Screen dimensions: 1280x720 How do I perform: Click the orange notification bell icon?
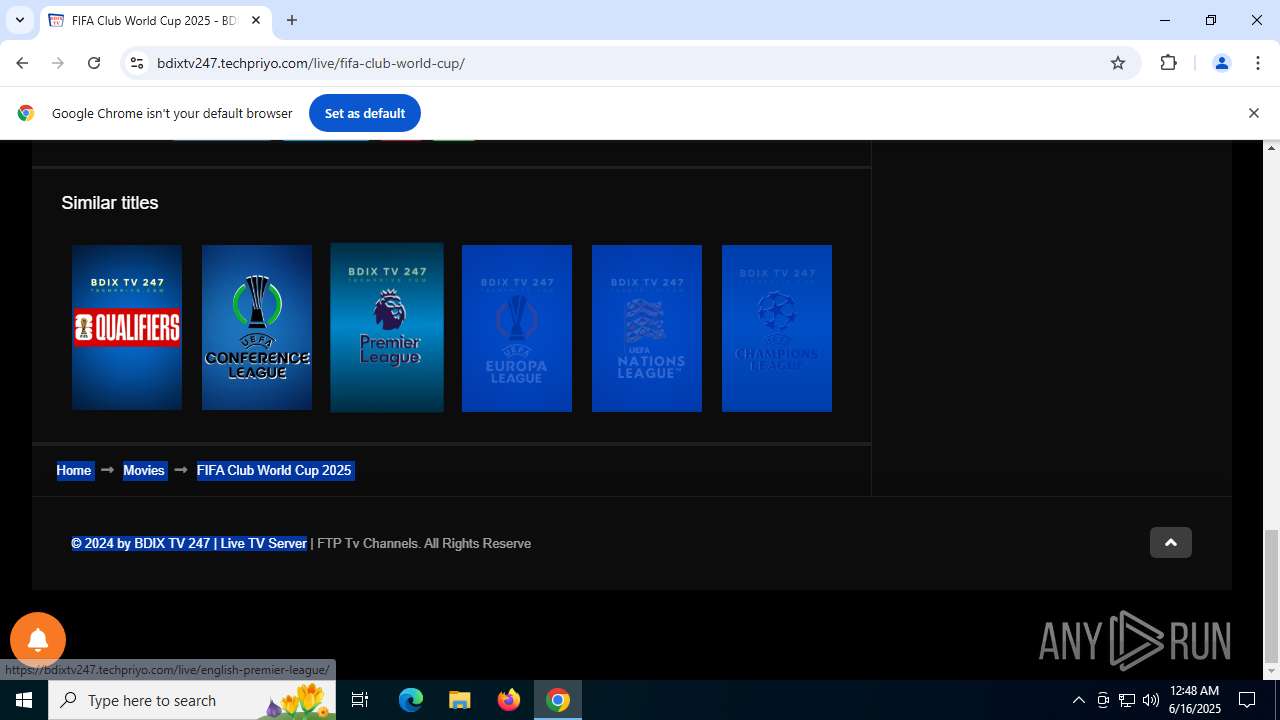pos(38,640)
